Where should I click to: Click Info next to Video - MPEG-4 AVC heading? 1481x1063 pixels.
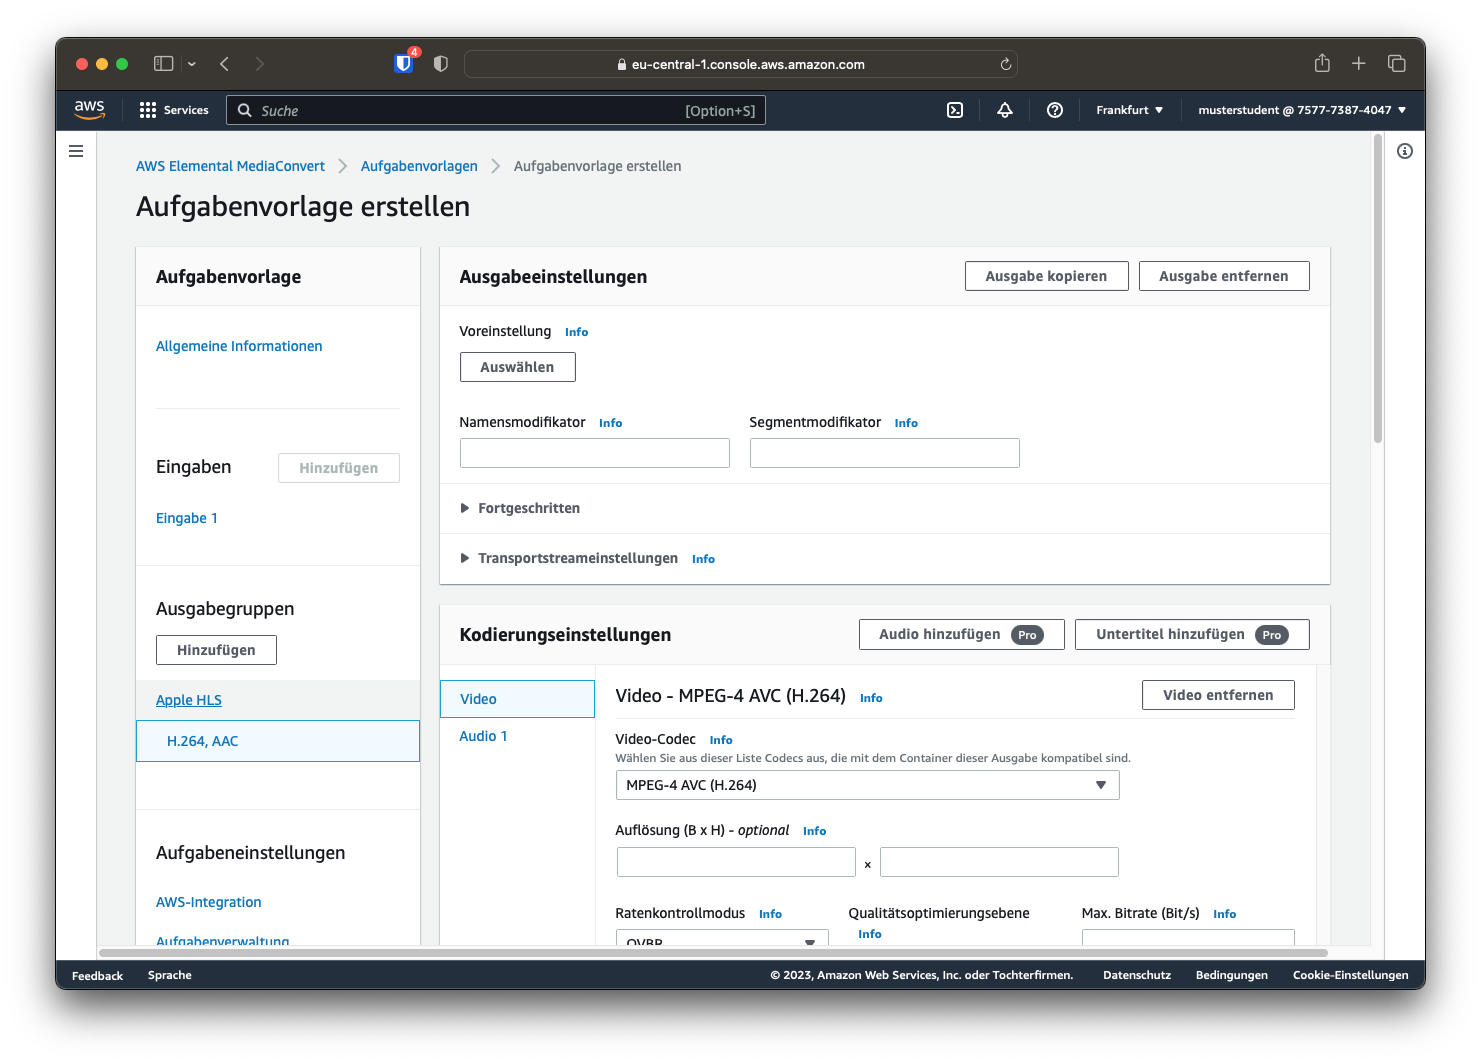pos(871,698)
